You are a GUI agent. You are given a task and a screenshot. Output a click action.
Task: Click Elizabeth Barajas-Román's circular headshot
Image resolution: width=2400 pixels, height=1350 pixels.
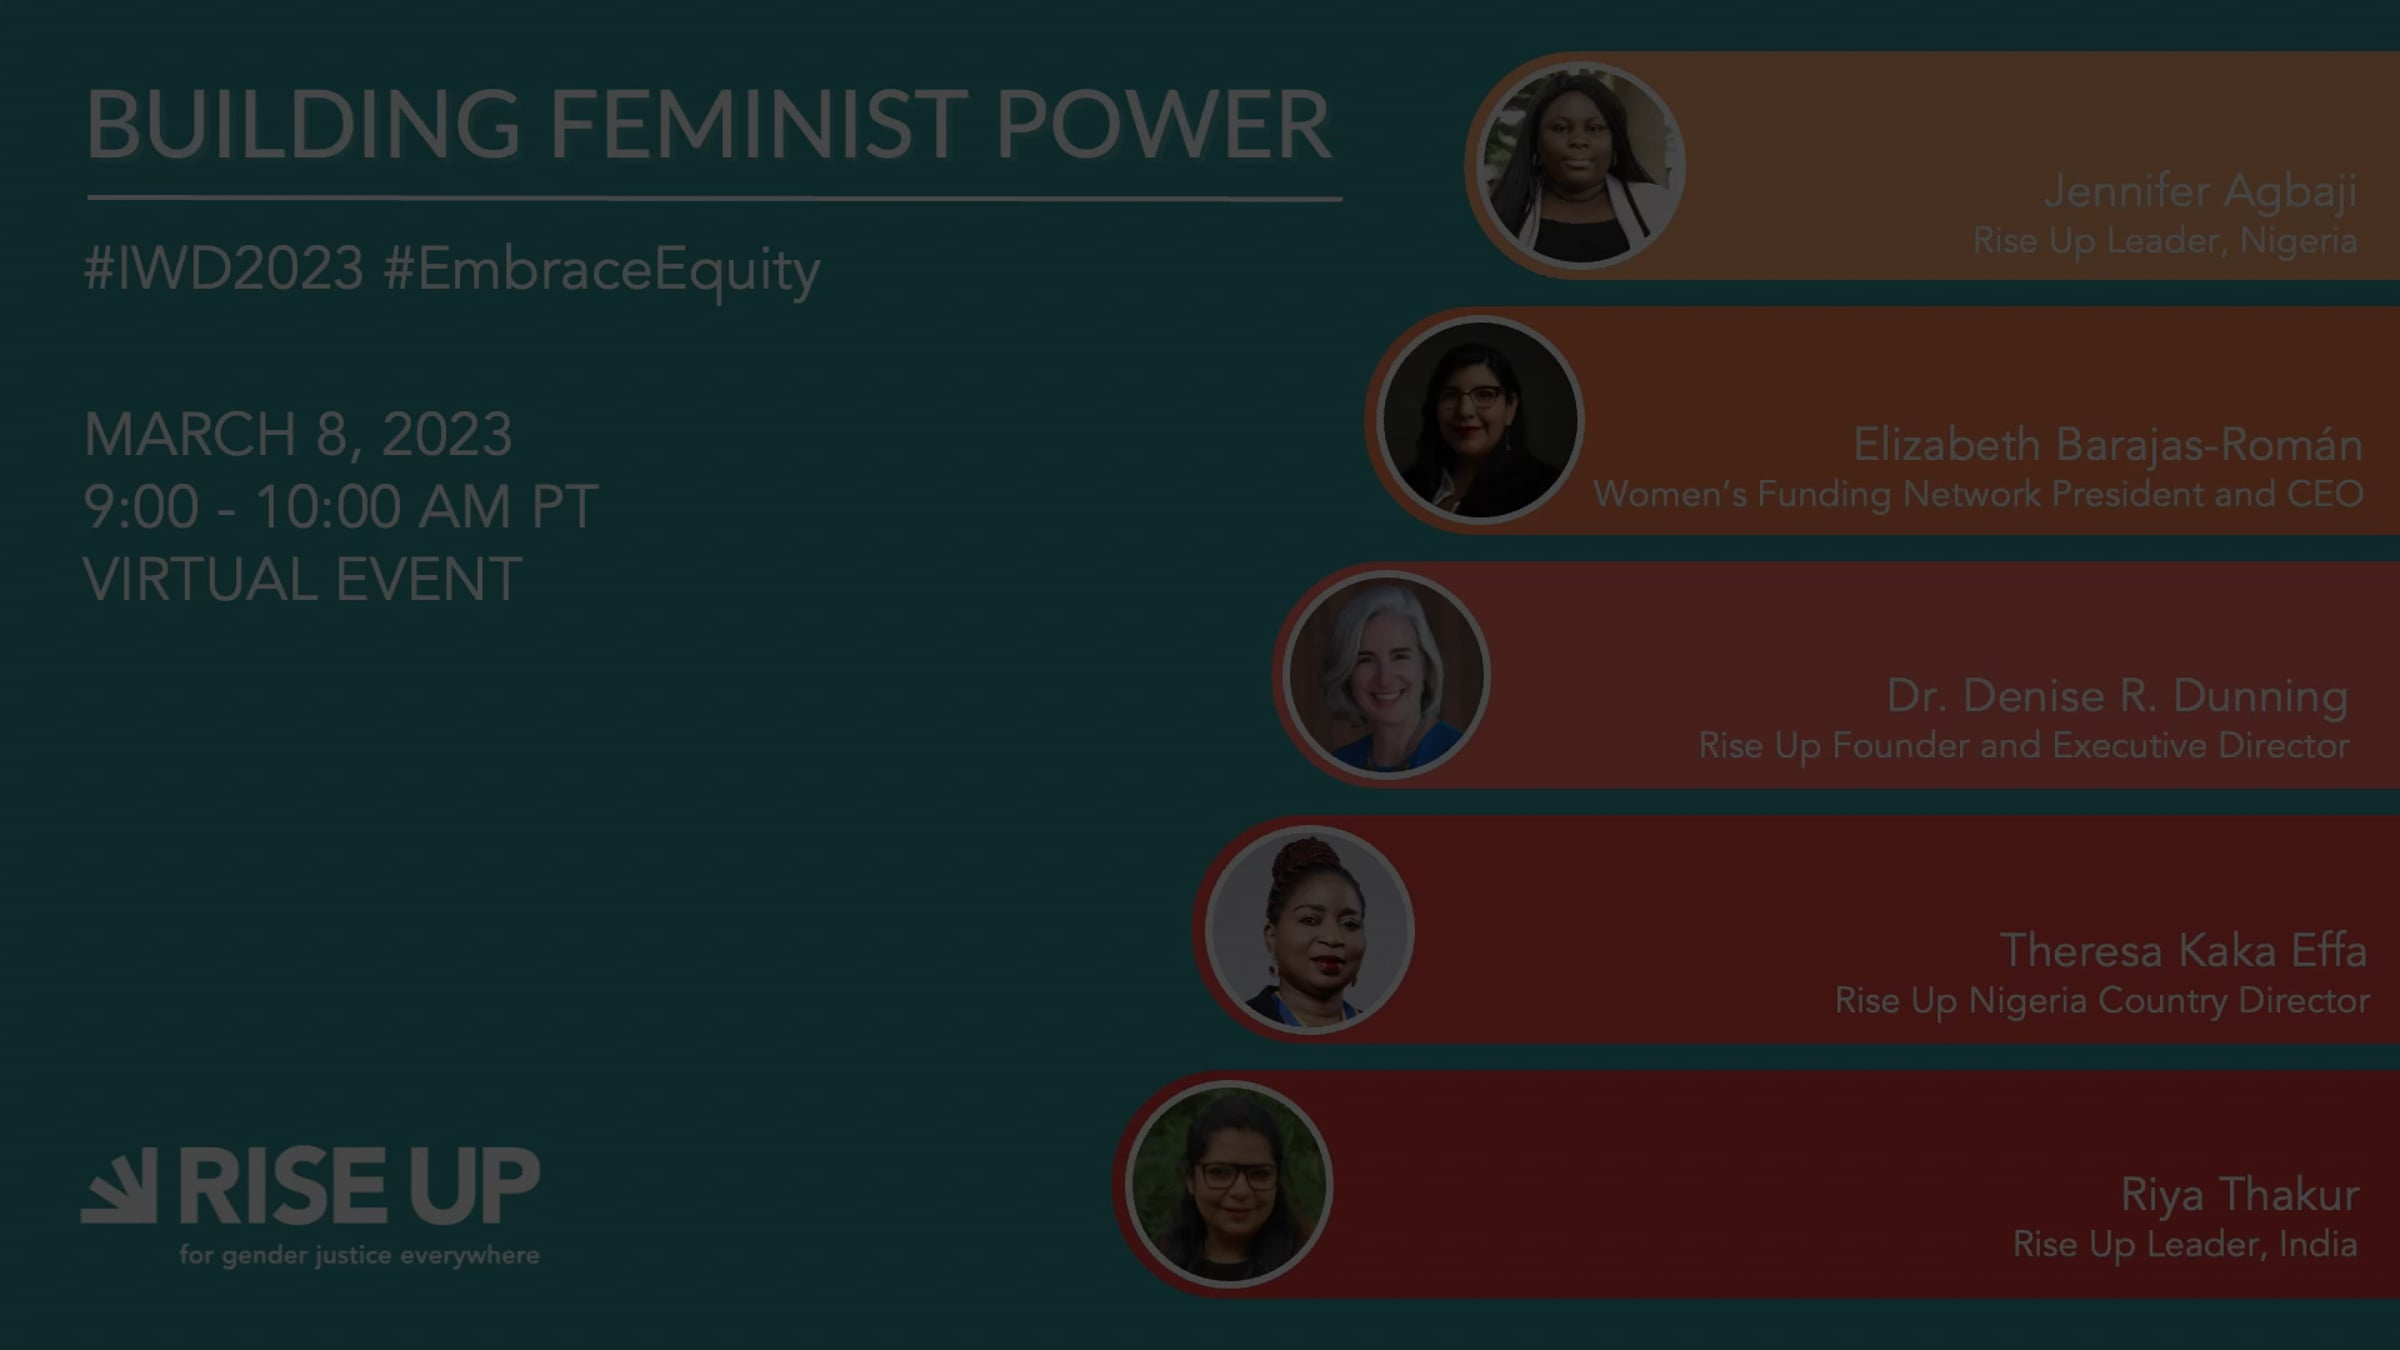pos(1479,420)
